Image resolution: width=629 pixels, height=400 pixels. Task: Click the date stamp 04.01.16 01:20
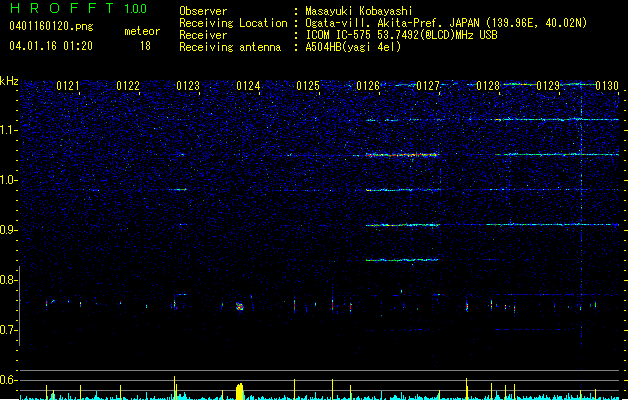pyautogui.click(x=51, y=46)
